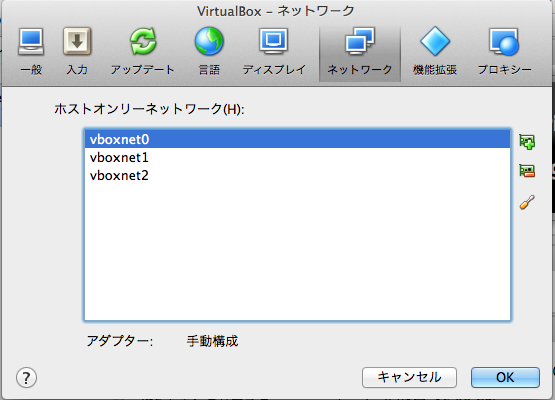
Task: Open the 機能拡張 (Extensions) preferences tab
Action: [435, 52]
